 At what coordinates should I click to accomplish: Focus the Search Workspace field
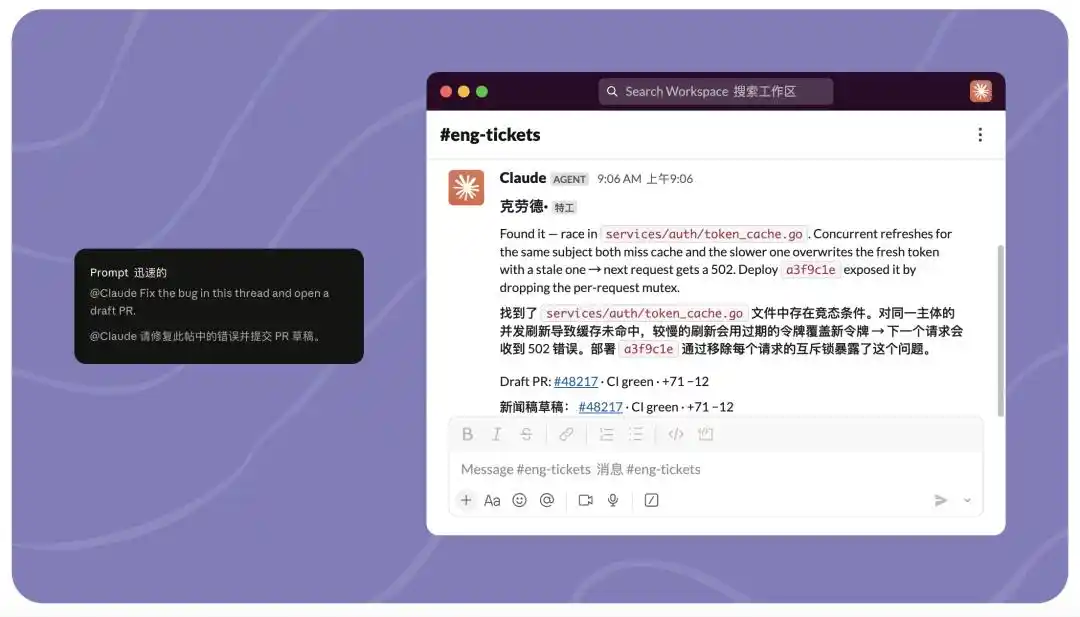(x=716, y=91)
